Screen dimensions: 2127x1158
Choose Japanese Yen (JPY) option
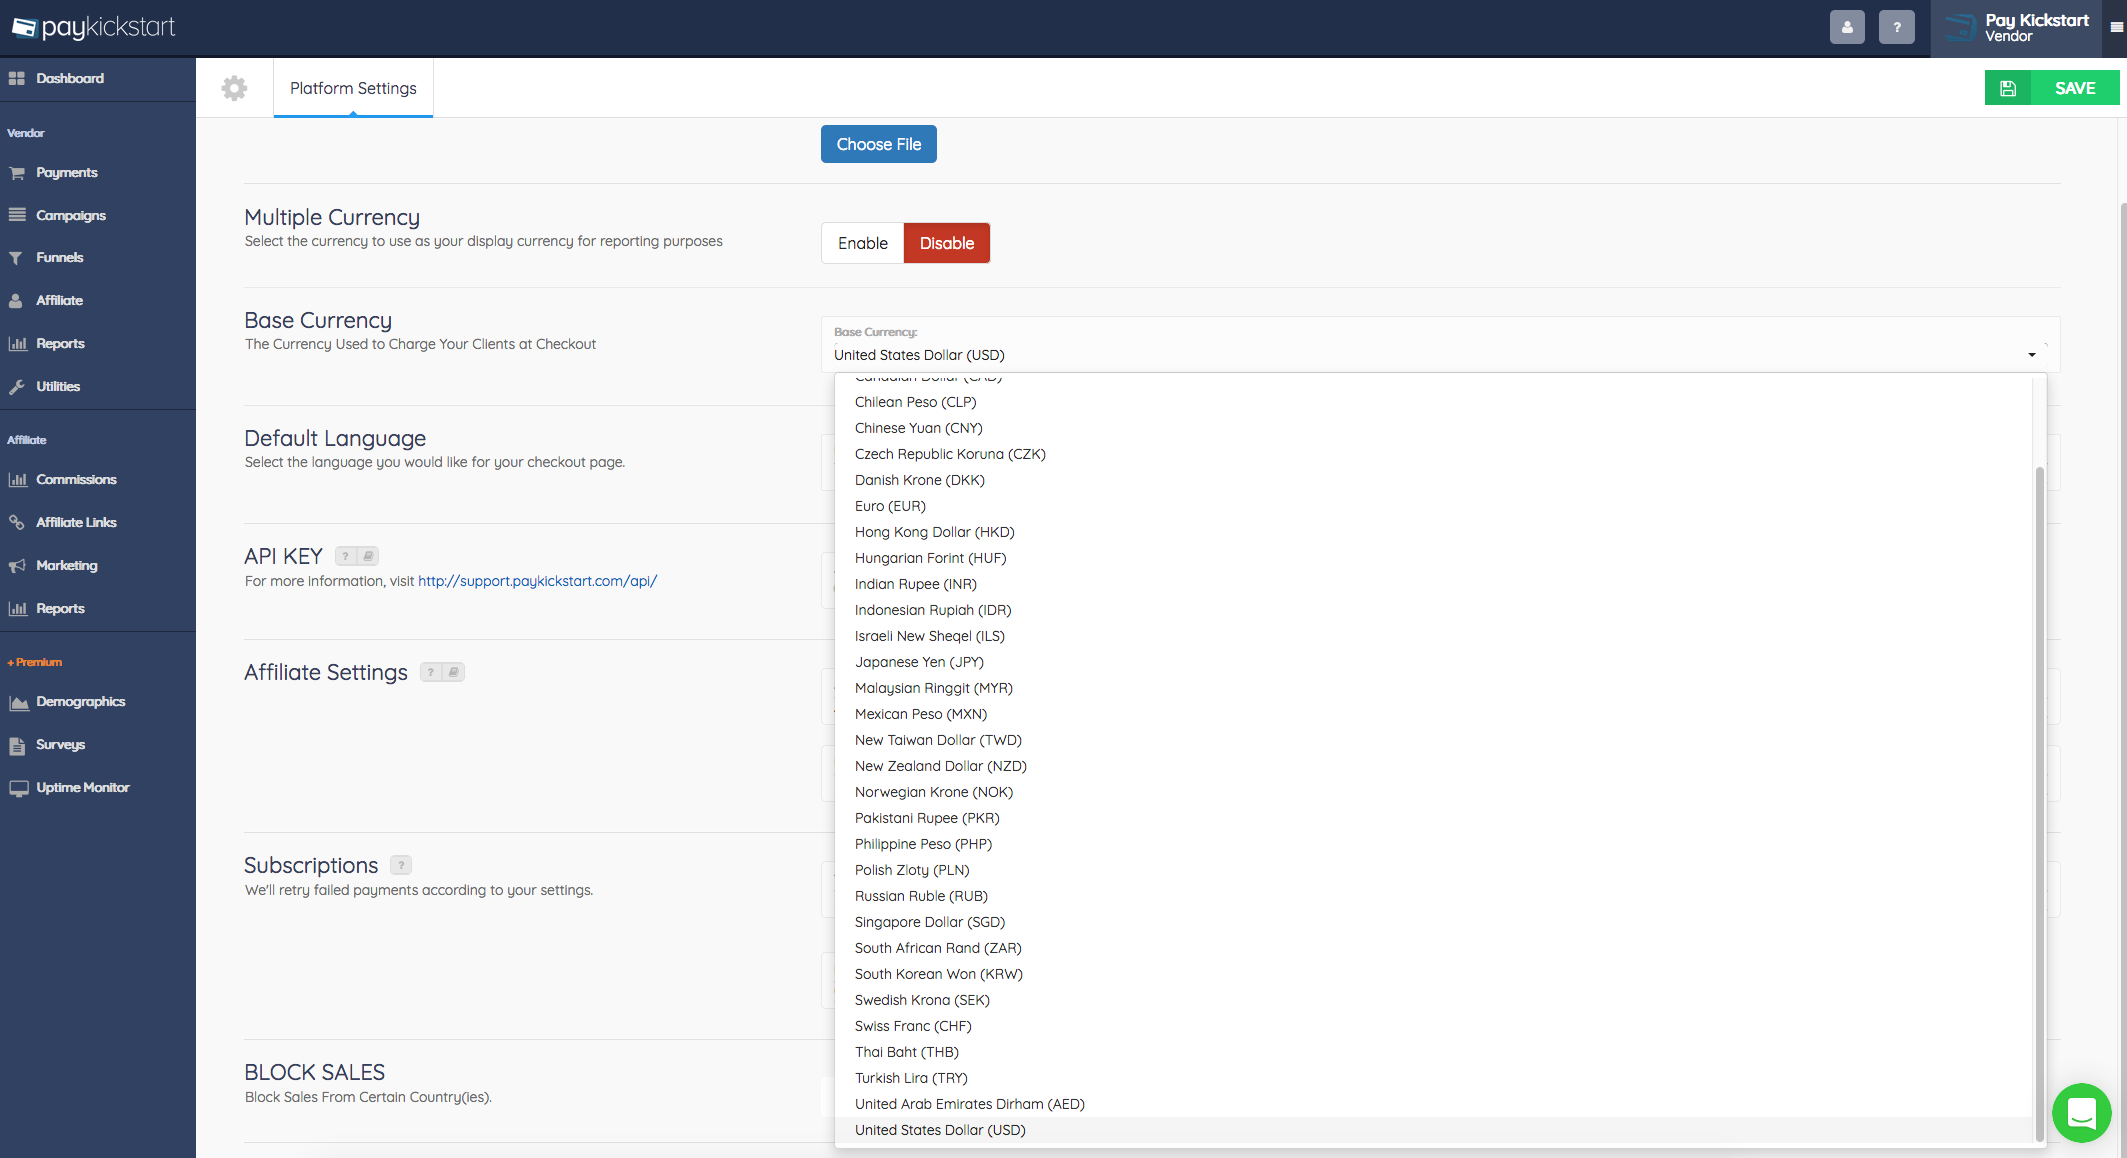click(x=919, y=662)
